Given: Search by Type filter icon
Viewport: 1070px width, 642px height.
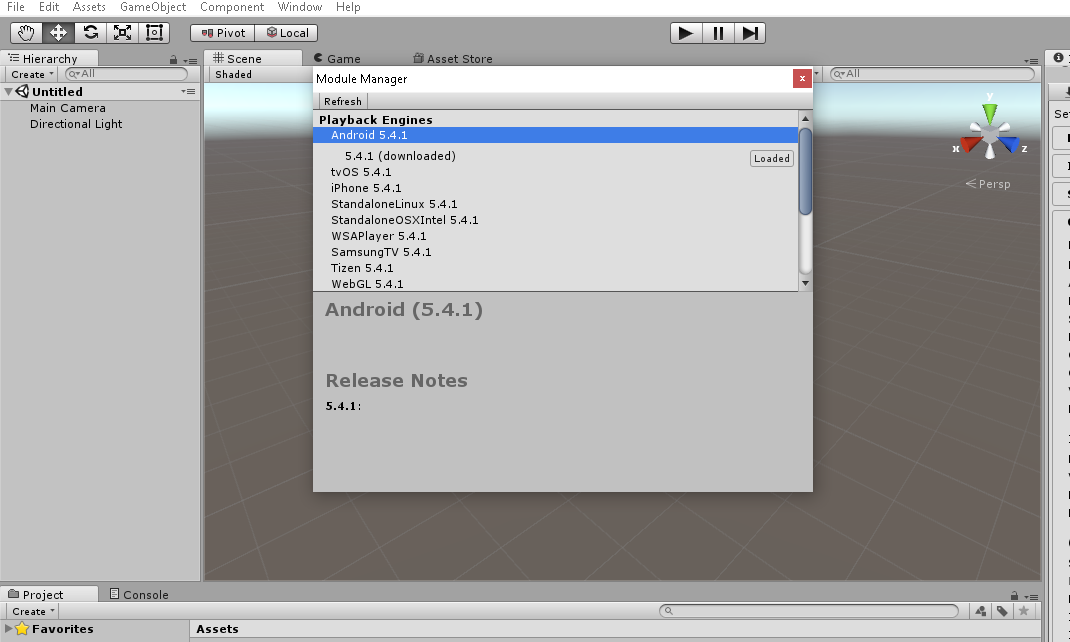Looking at the screenshot, I should pyautogui.click(x=981, y=611).
